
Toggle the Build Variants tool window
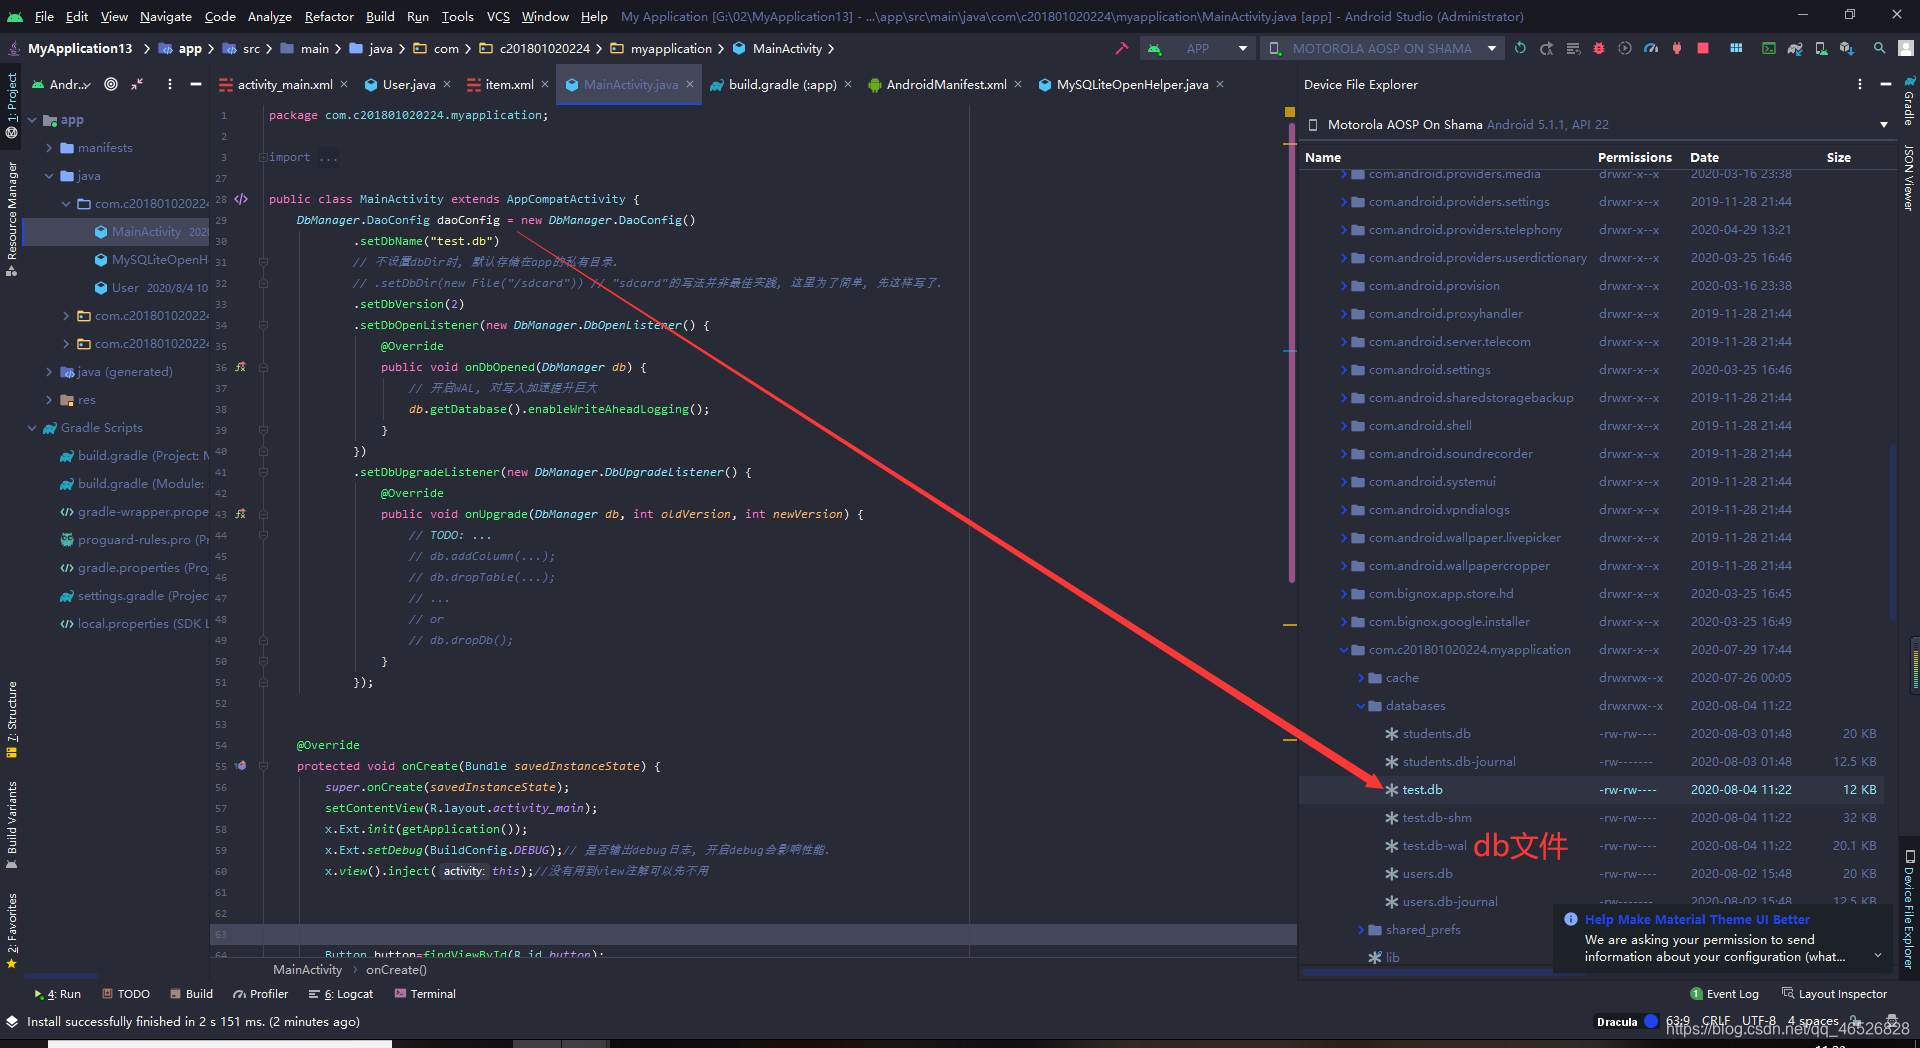point(12,824)
